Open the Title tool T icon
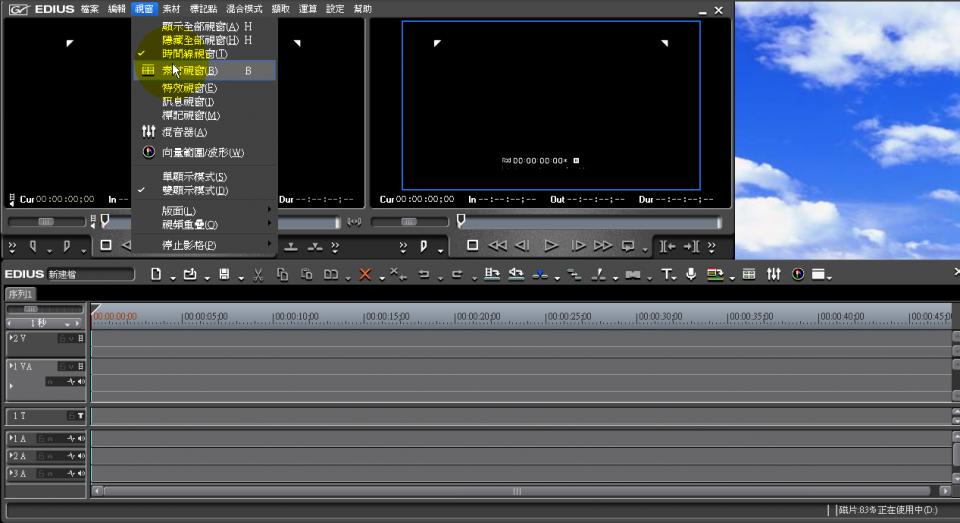 tap(666, 274)
